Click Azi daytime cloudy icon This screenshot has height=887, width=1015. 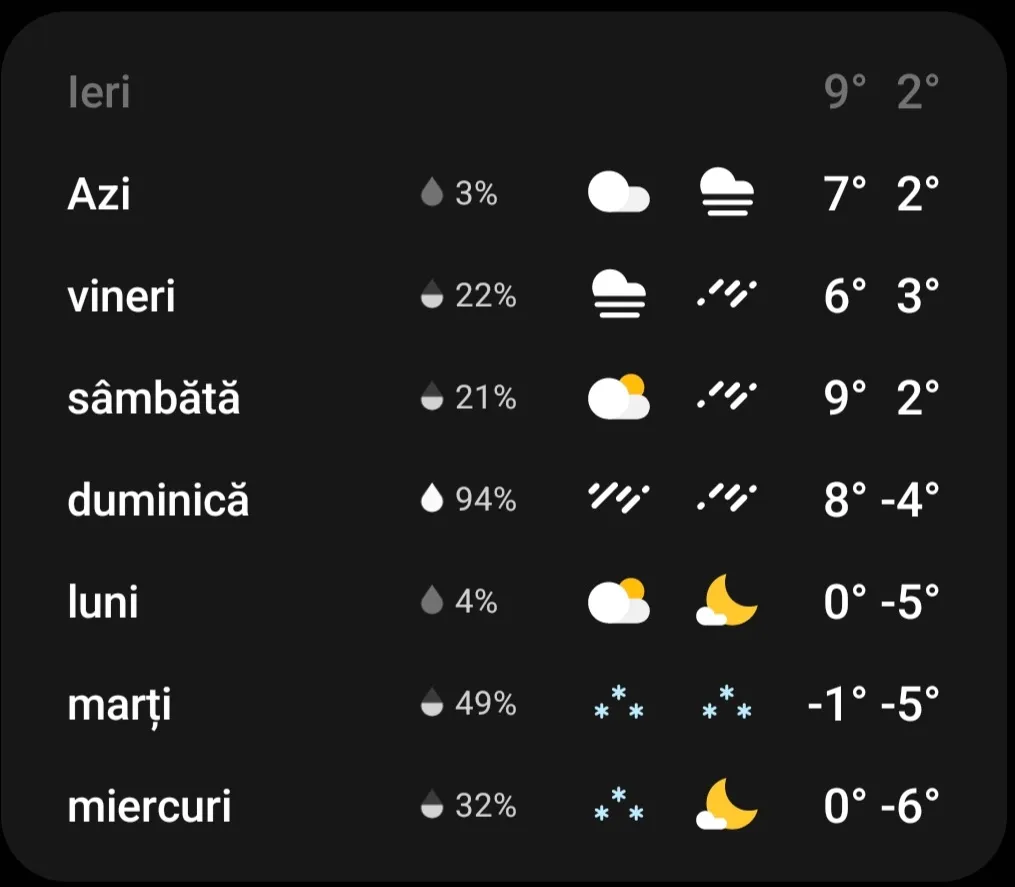[618, 193]
